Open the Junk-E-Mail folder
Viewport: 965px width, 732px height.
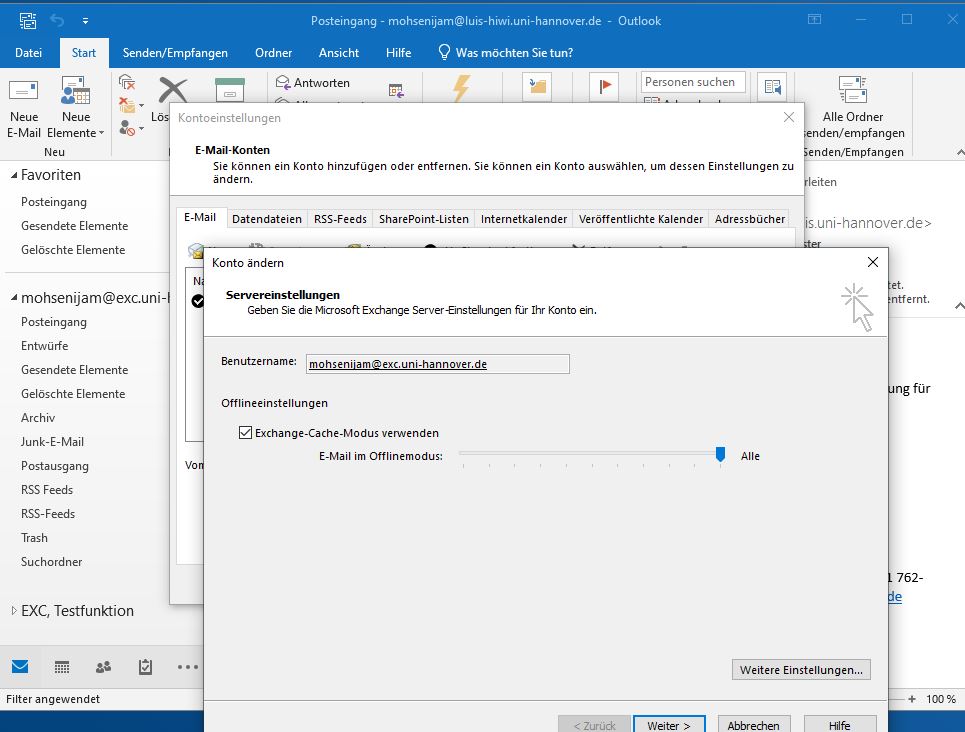point(52,442)
